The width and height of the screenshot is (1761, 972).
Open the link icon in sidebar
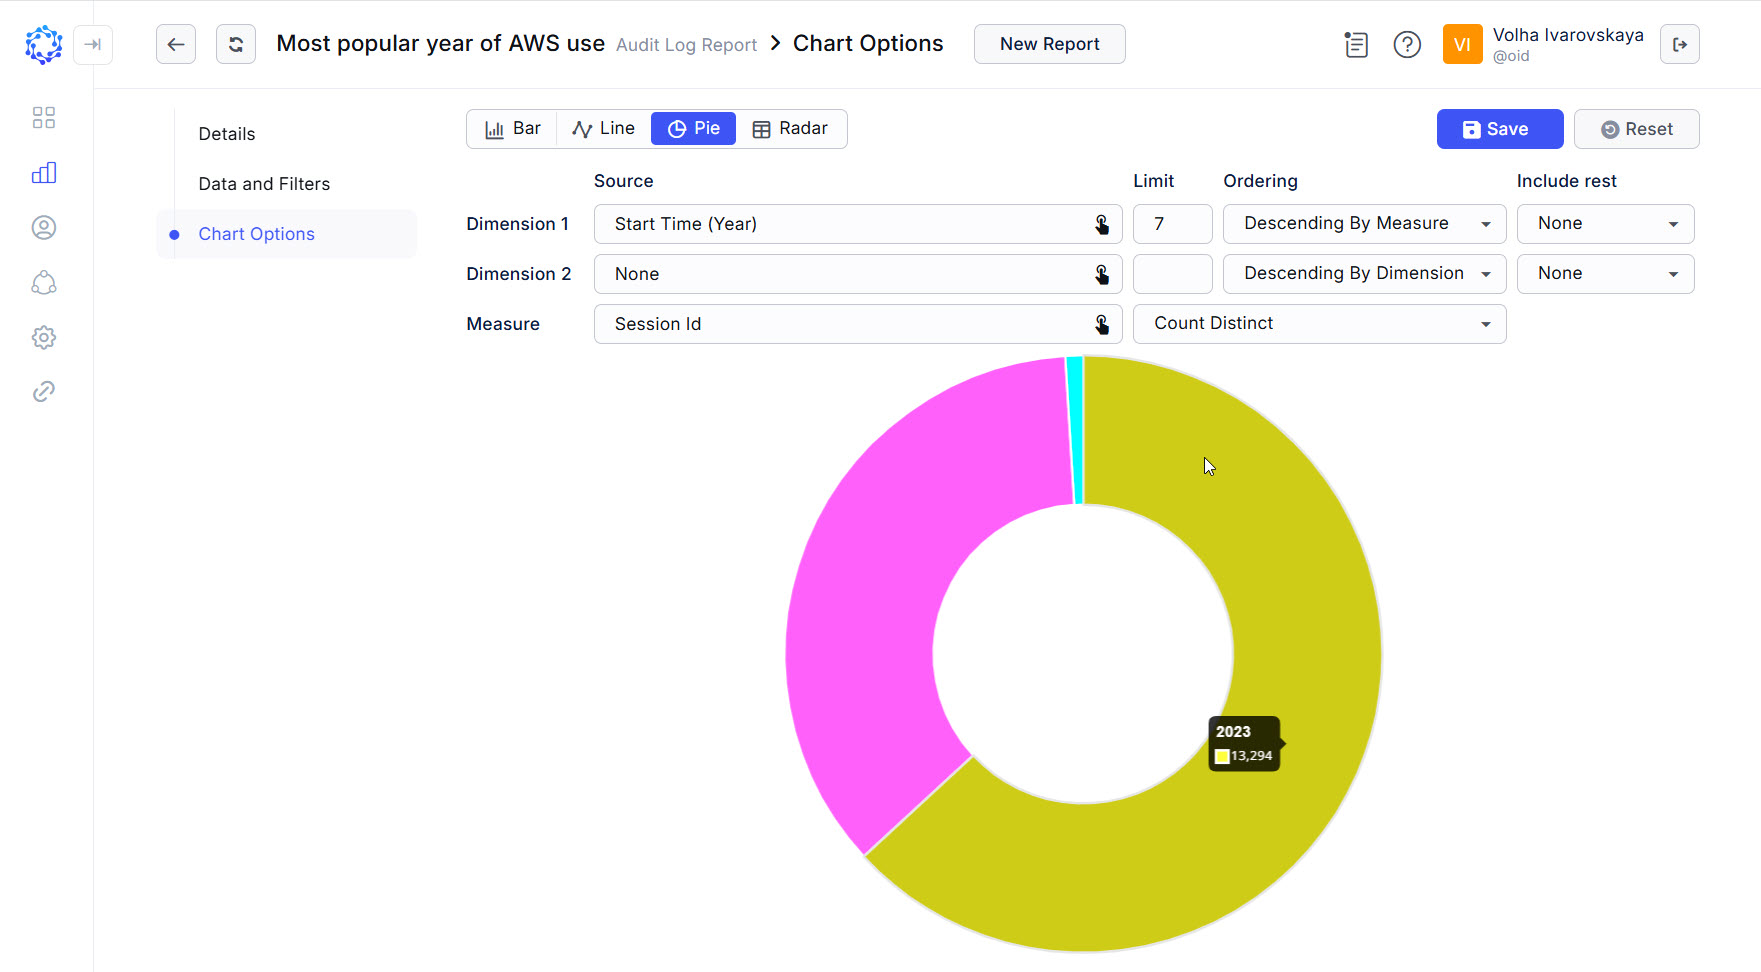click(x=44, y=391)
